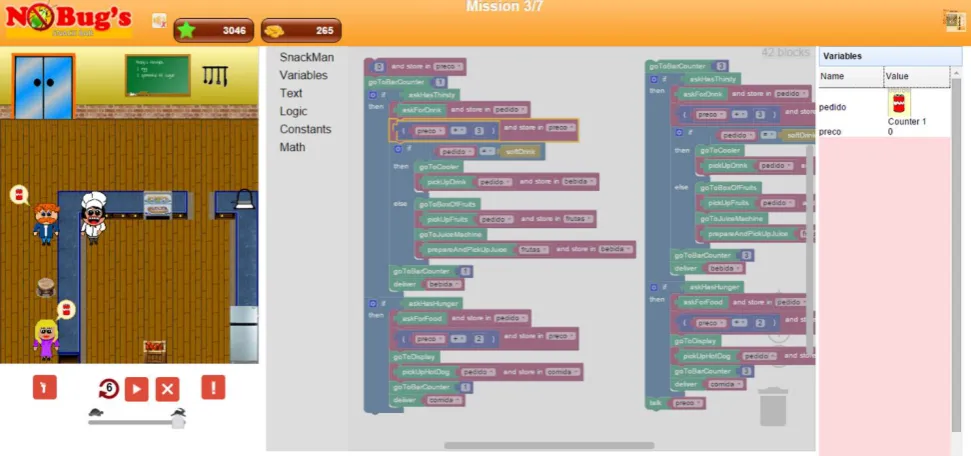The width and height of the screenshot is (971, 456).
Task: Click the red-haired customer's order speech balloon
Action: click(19, 195)
